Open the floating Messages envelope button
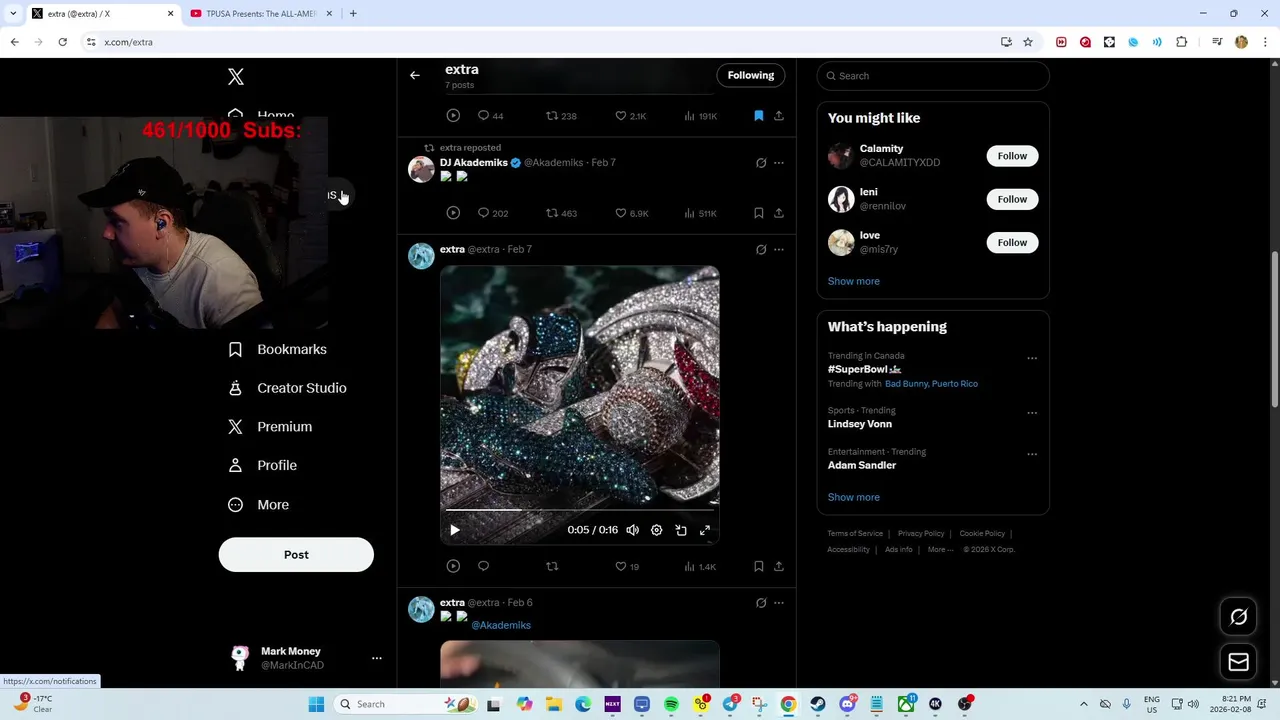This screenshot has height=720, width=1280. [x=1239, y=662]
